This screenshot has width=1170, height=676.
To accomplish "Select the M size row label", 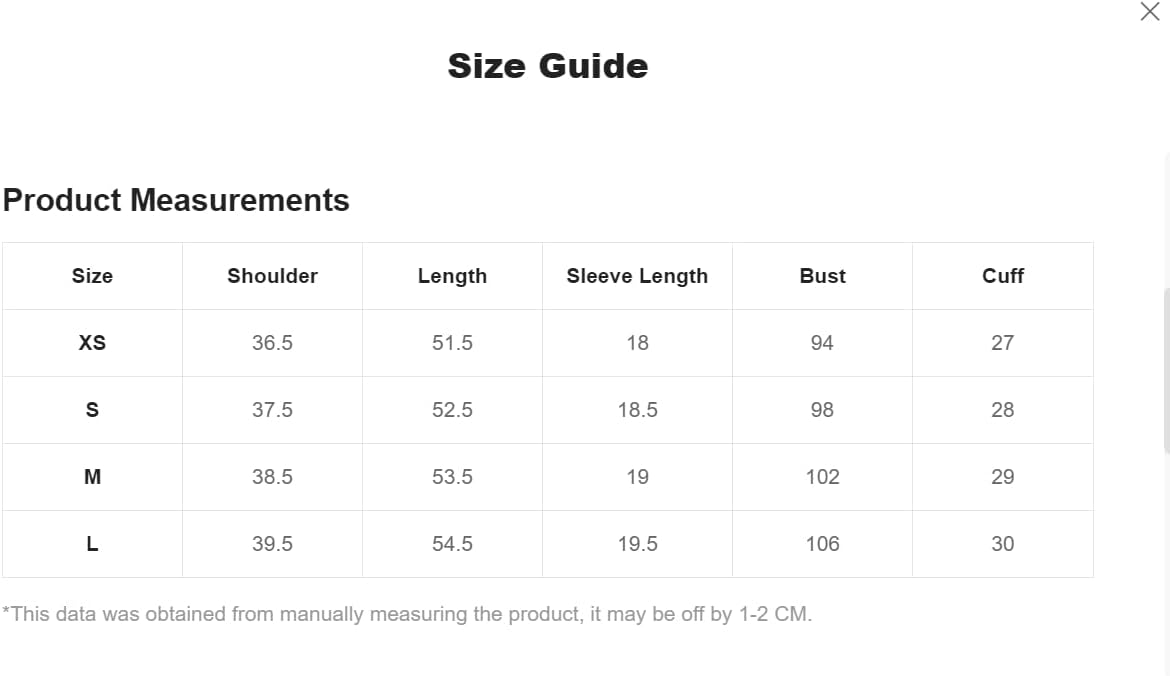I will (93, 477).
